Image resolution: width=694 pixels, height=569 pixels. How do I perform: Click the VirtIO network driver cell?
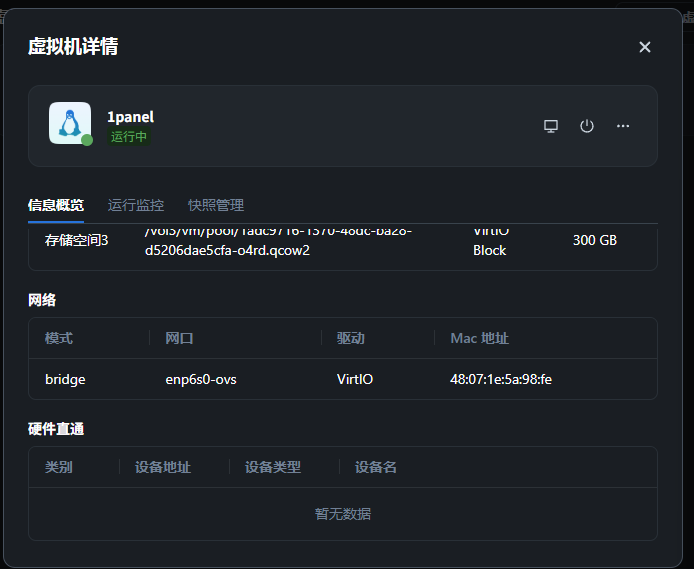355,379
